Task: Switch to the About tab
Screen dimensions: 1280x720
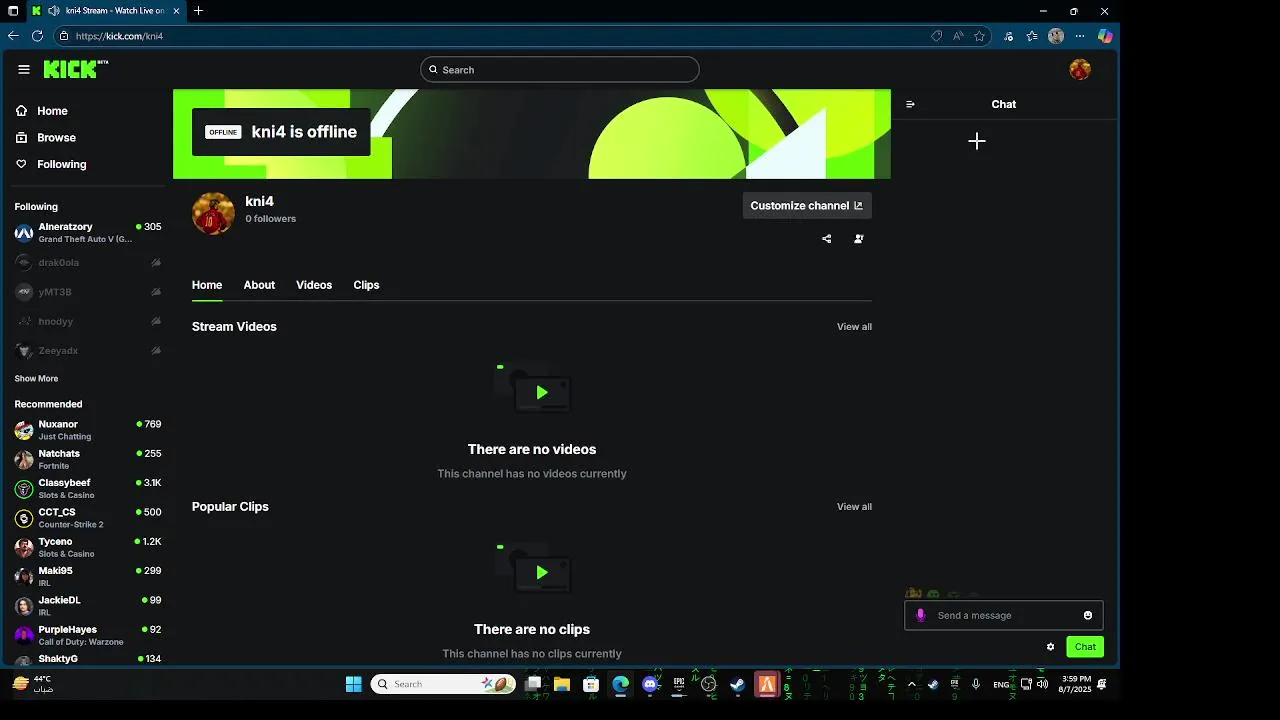Action: tap(259, 285)
